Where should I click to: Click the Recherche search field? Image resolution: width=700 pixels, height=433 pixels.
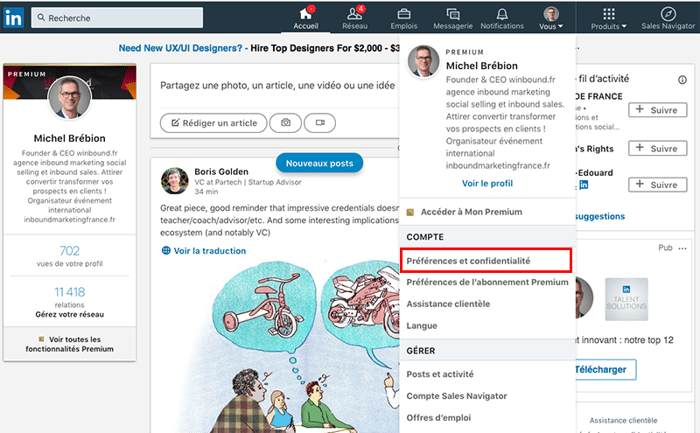pos(117,18)
